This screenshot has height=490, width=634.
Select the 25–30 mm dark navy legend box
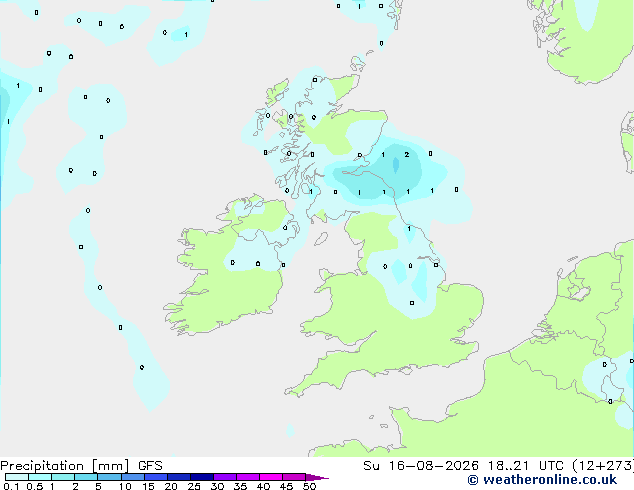tap(202, 477)
